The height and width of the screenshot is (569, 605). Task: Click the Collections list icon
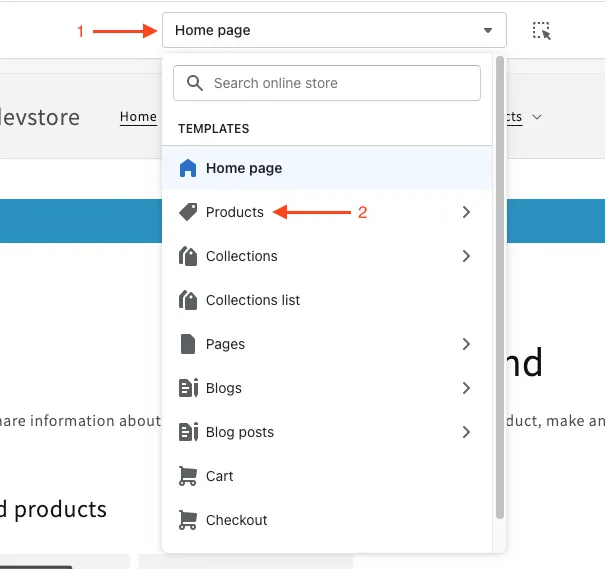(x=188, y=300)
